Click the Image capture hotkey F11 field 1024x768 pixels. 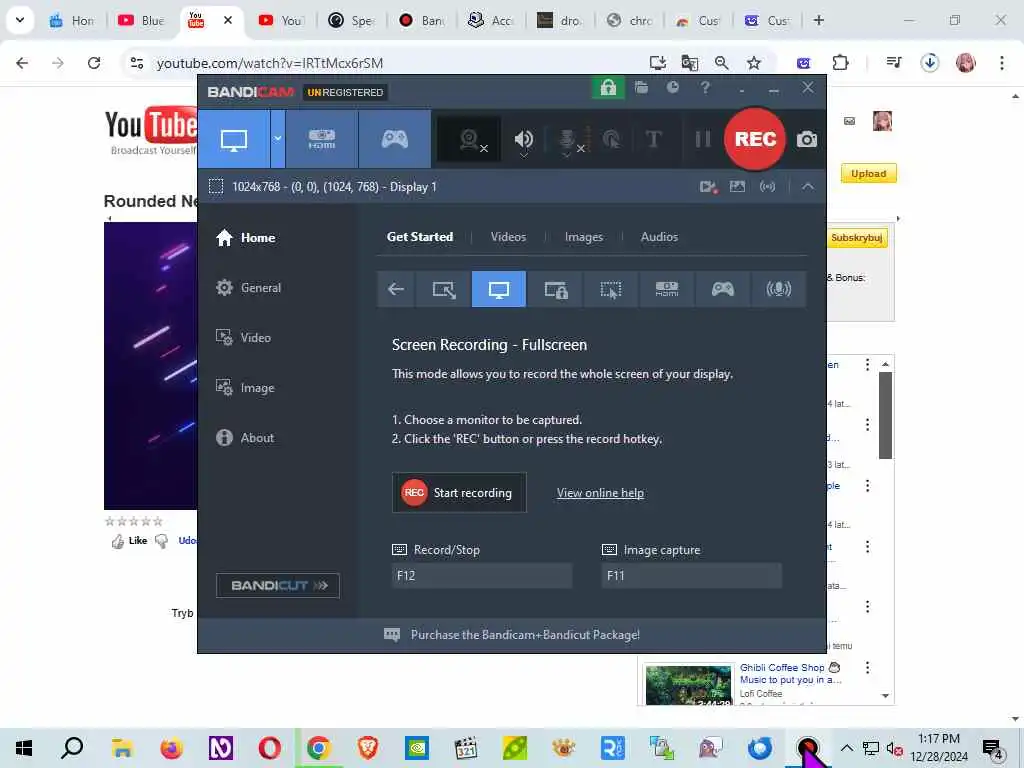tap(692, 575)
